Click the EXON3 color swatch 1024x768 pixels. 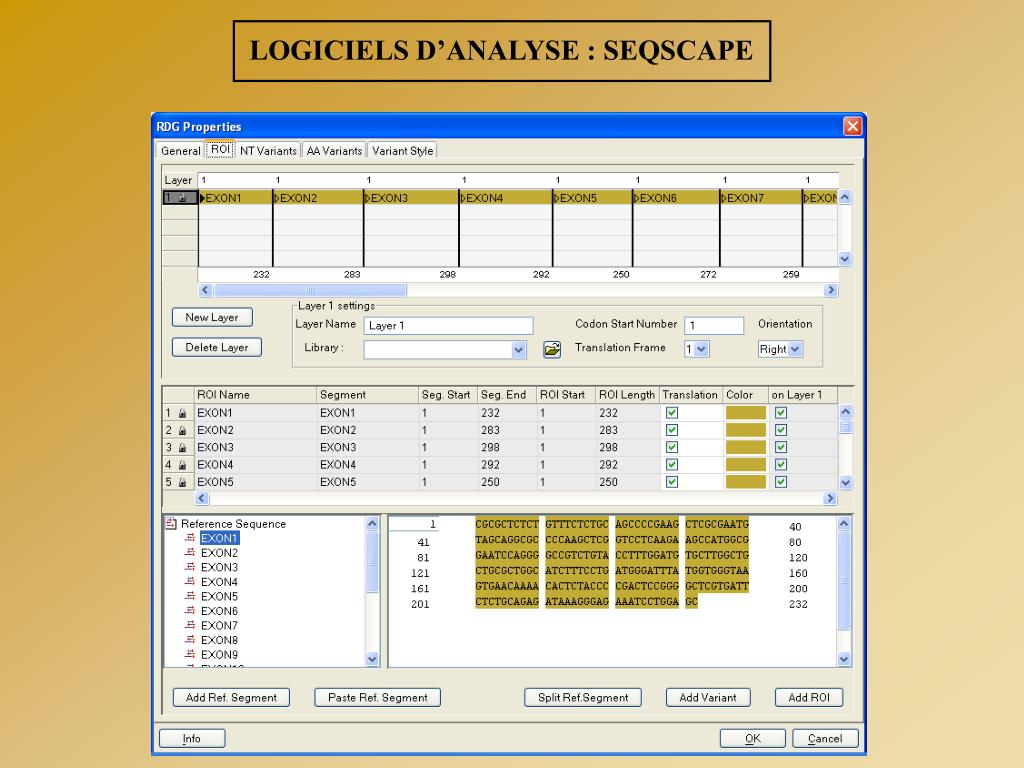746,447
